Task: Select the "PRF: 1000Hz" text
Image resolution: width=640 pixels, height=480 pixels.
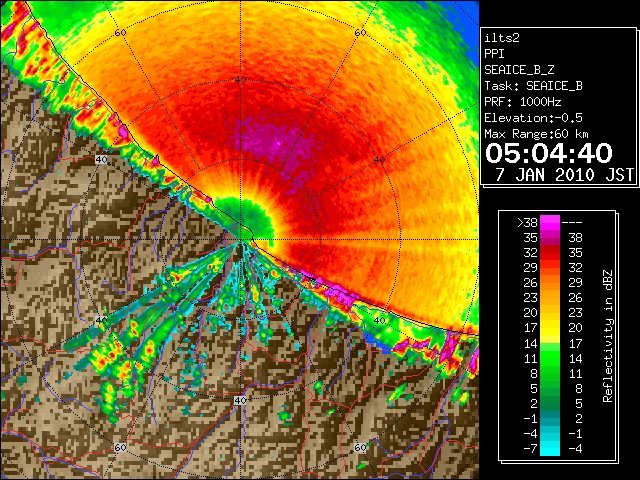Action: (x=522, y=102)
